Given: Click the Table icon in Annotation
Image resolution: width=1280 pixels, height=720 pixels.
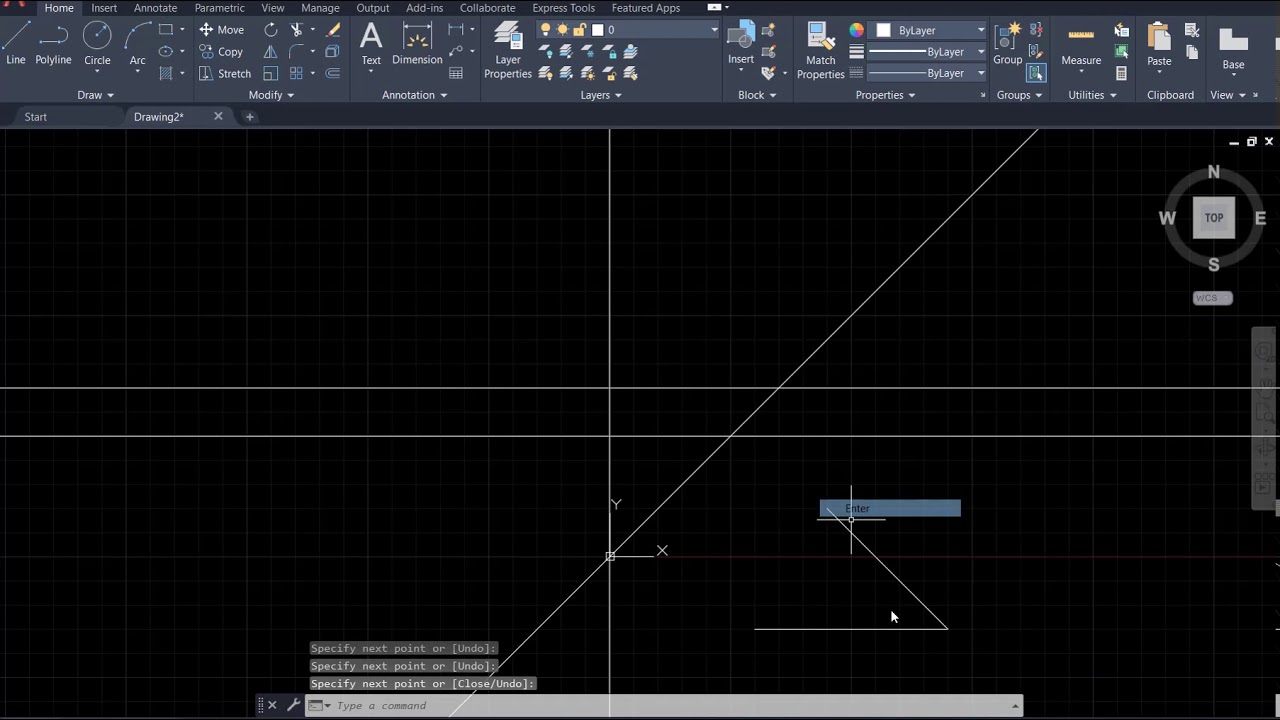Looking at the screenshot, I should [456, 73].
